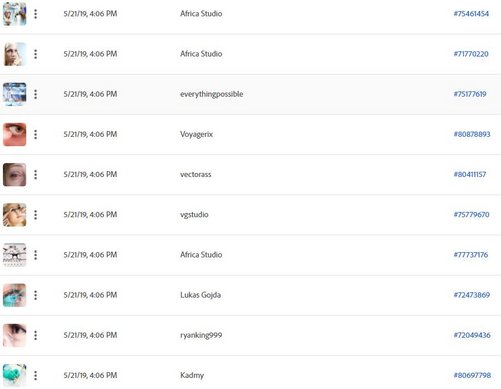
Task: Open options menu for the #75461454 row
Action: [36, 14]
